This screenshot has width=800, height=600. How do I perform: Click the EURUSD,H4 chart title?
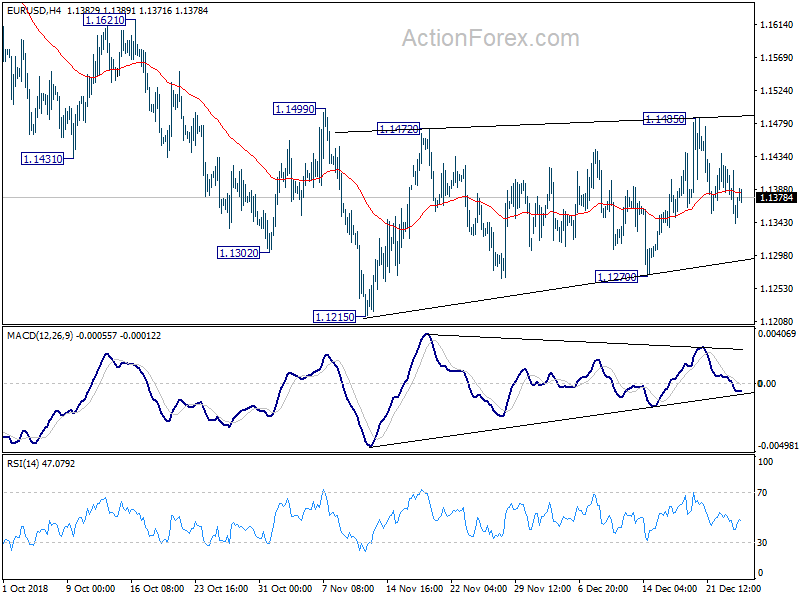pyautogui.click(x=34, y=10)
